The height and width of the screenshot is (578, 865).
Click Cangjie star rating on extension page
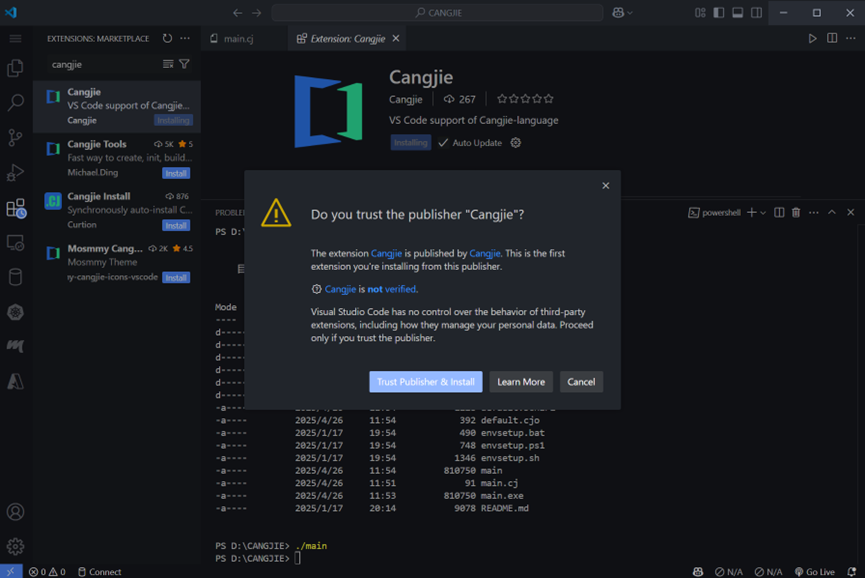[x=525, y=99]
